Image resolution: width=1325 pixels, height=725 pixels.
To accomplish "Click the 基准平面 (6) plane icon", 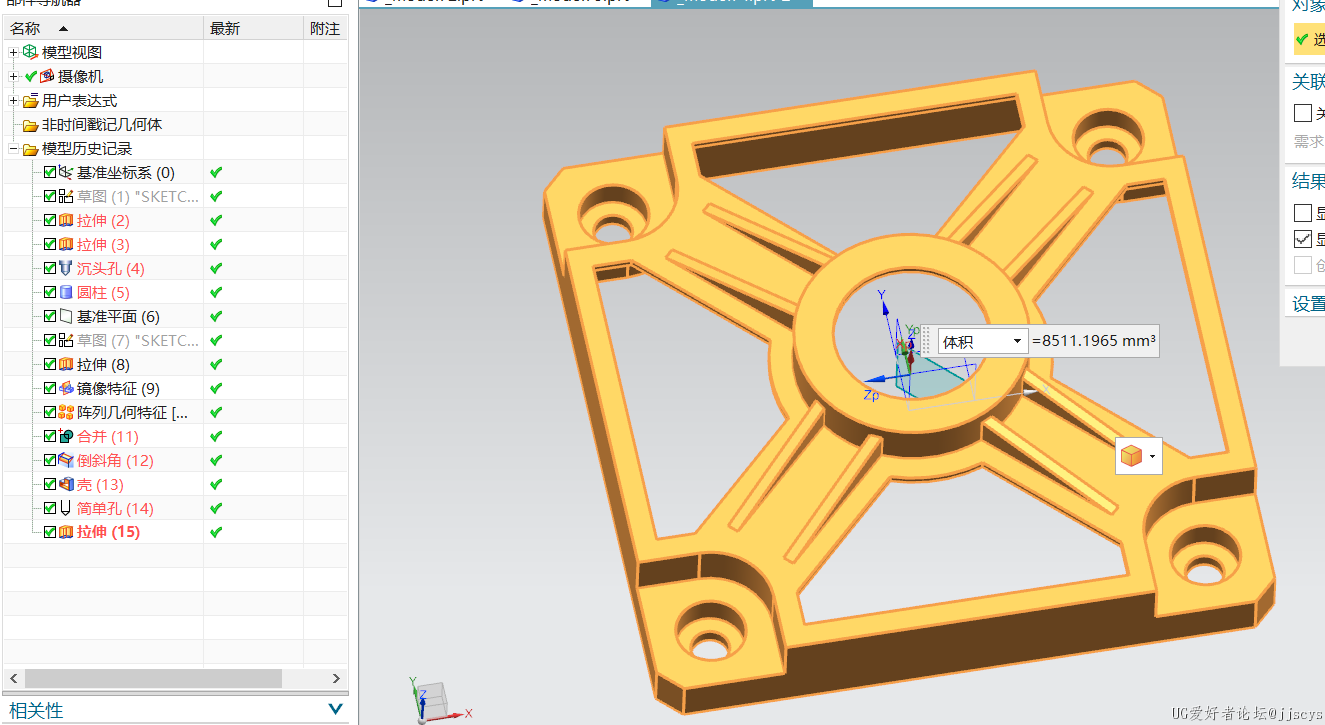I will 66,316.
